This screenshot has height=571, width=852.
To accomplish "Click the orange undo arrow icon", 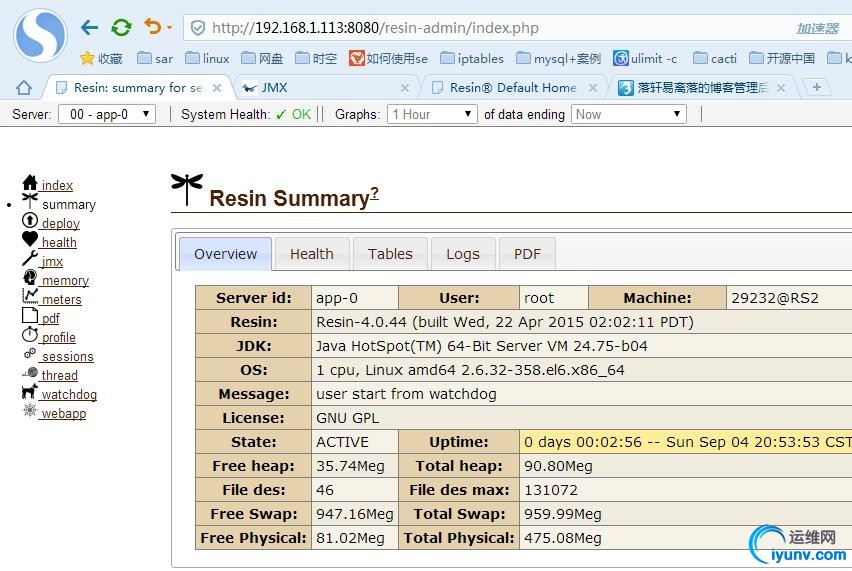I will pyautogui.click(x=153, y=26).
